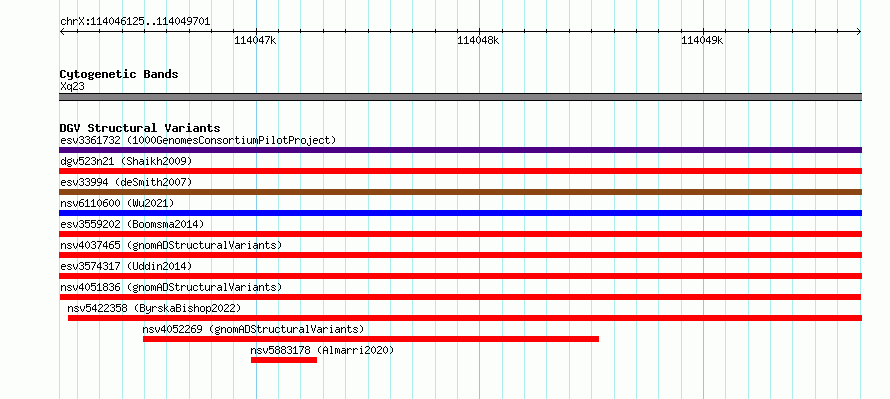Click the DGV Structural Variants track title

[140, 128]
